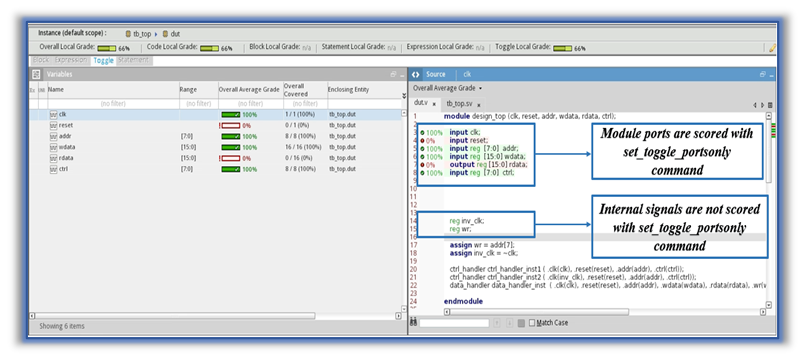
Task: Select the reset variable row
Action: pyautogui.click(x=215, y=125)
